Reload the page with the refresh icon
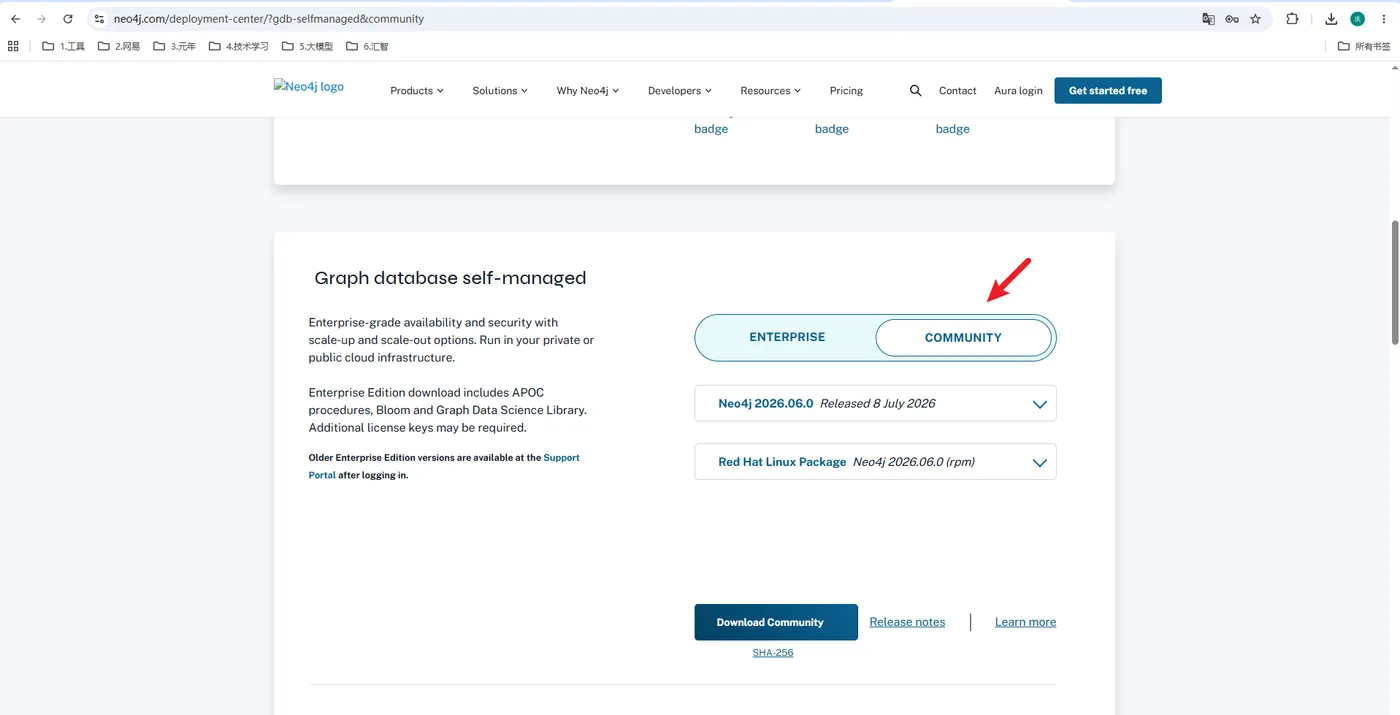The height and width of the screenshot is (715, 1400). 68,19
